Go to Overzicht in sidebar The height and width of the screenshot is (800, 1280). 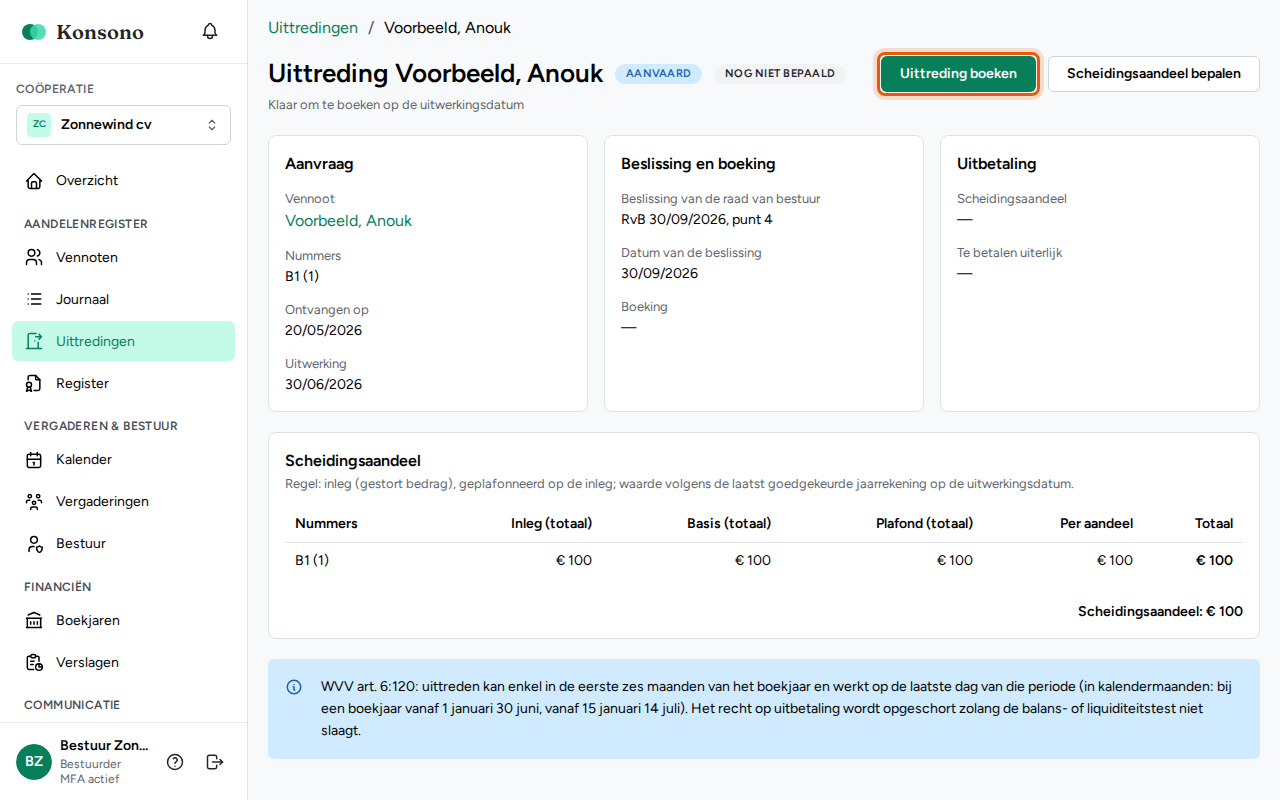(x=123, y=181)
